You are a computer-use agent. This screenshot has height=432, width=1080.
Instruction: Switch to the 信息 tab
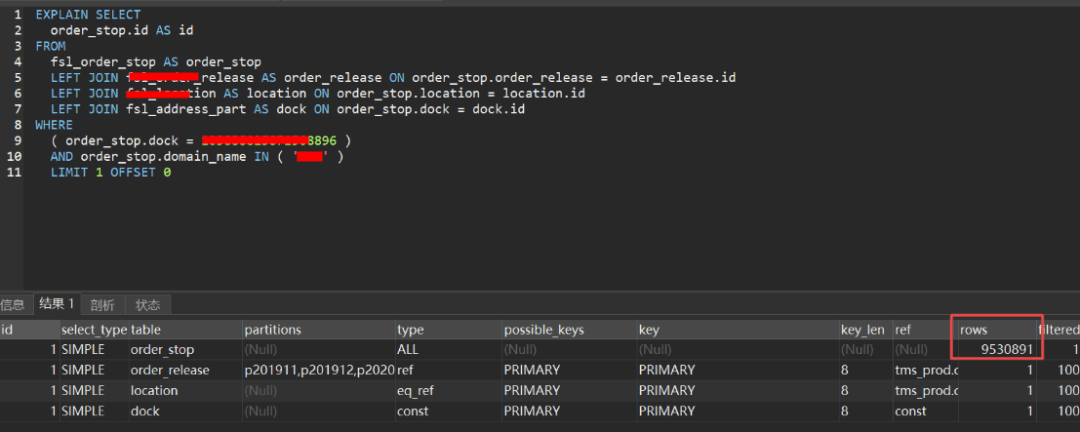[12, 305]
